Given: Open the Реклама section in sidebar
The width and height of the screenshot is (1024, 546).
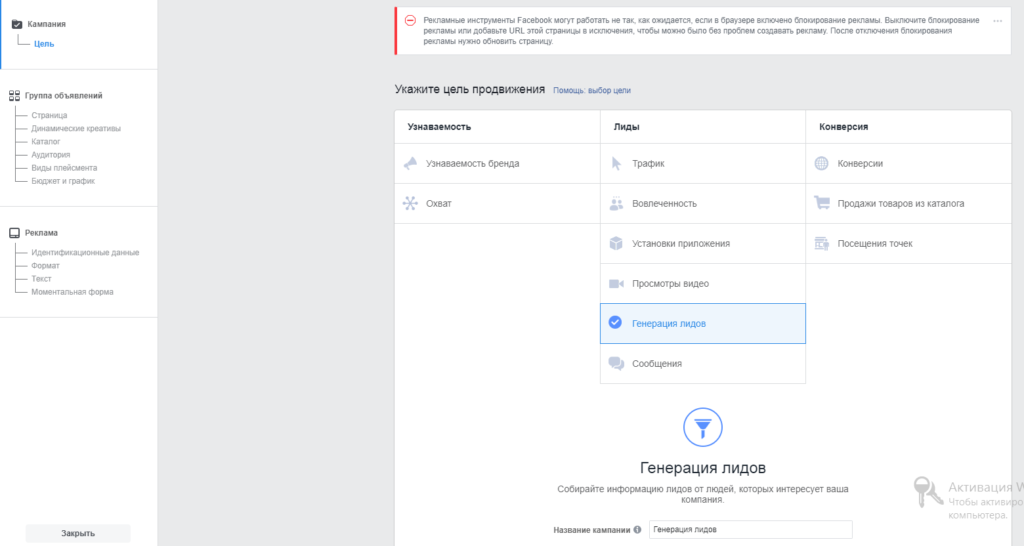Looking at the screenshot, I should tap(41, 233).
